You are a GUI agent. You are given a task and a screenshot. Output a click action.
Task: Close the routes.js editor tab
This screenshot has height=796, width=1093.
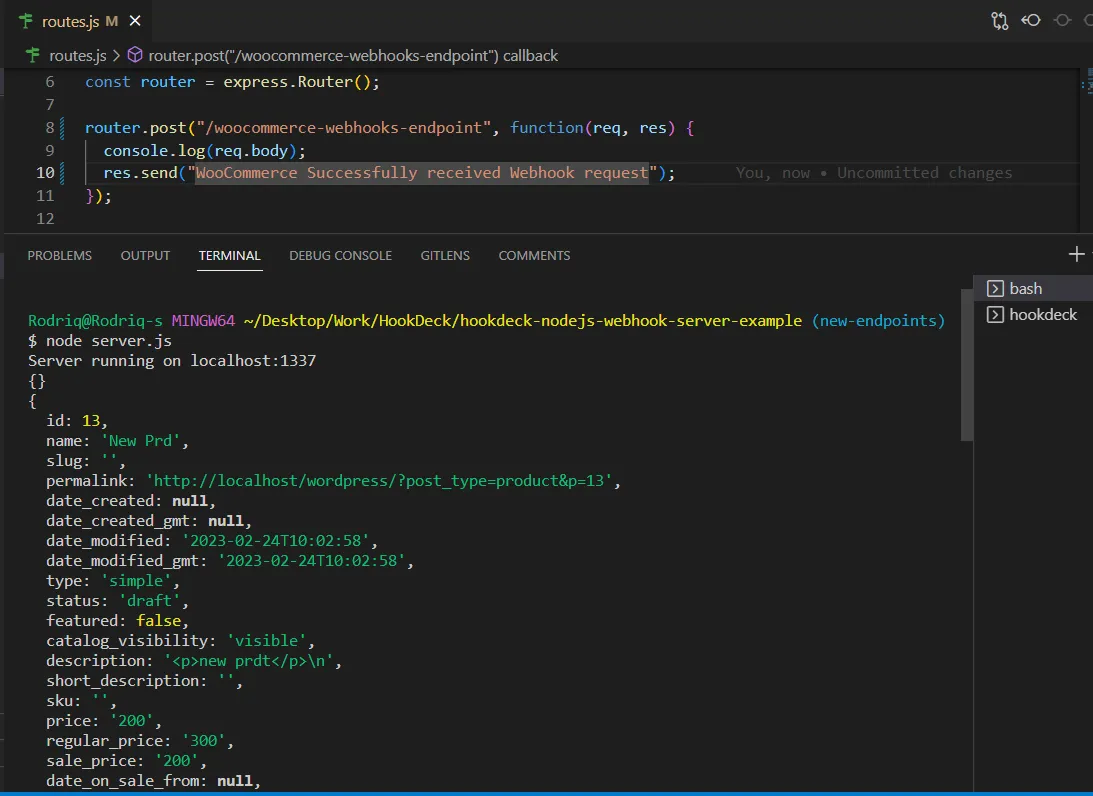[x=135, y=21]
